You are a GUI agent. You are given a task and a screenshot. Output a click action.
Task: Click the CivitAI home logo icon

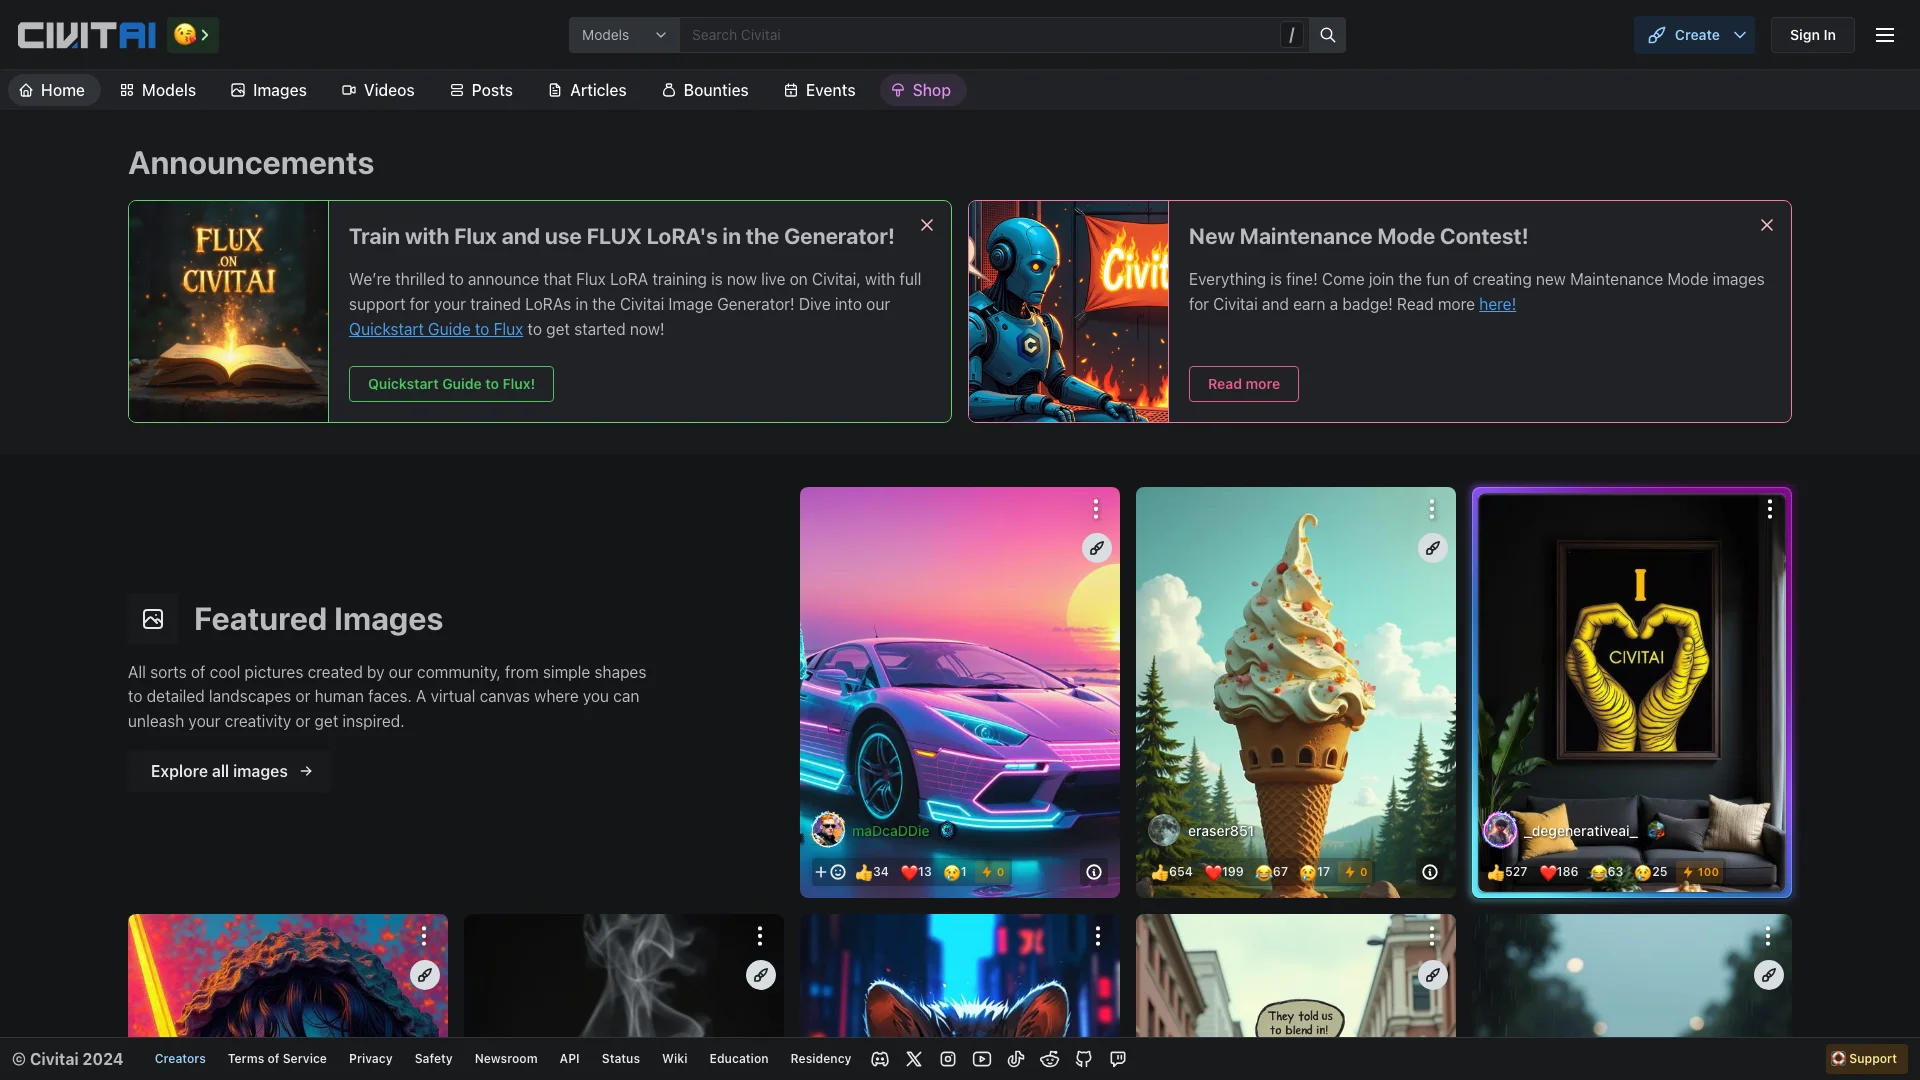click(x=84, y=33)
